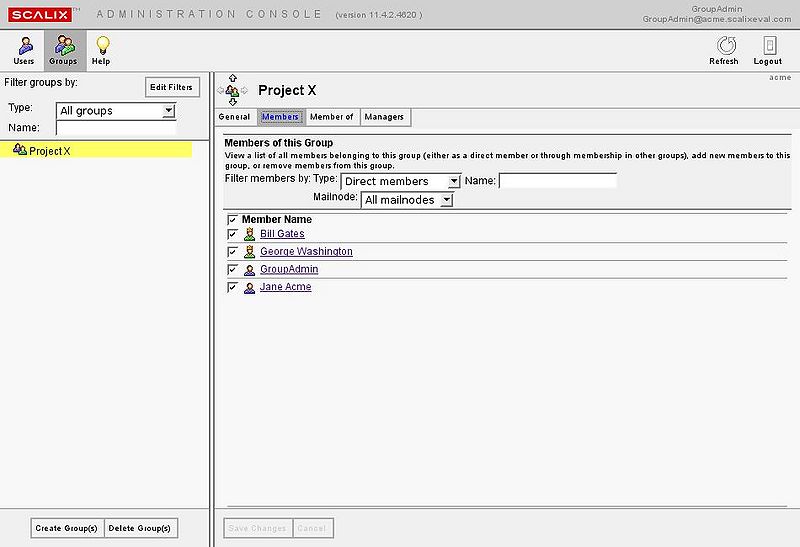Toggle the George Washington checkbox
The height and width of the screenshot is (547, 800).
coord(232,252)
